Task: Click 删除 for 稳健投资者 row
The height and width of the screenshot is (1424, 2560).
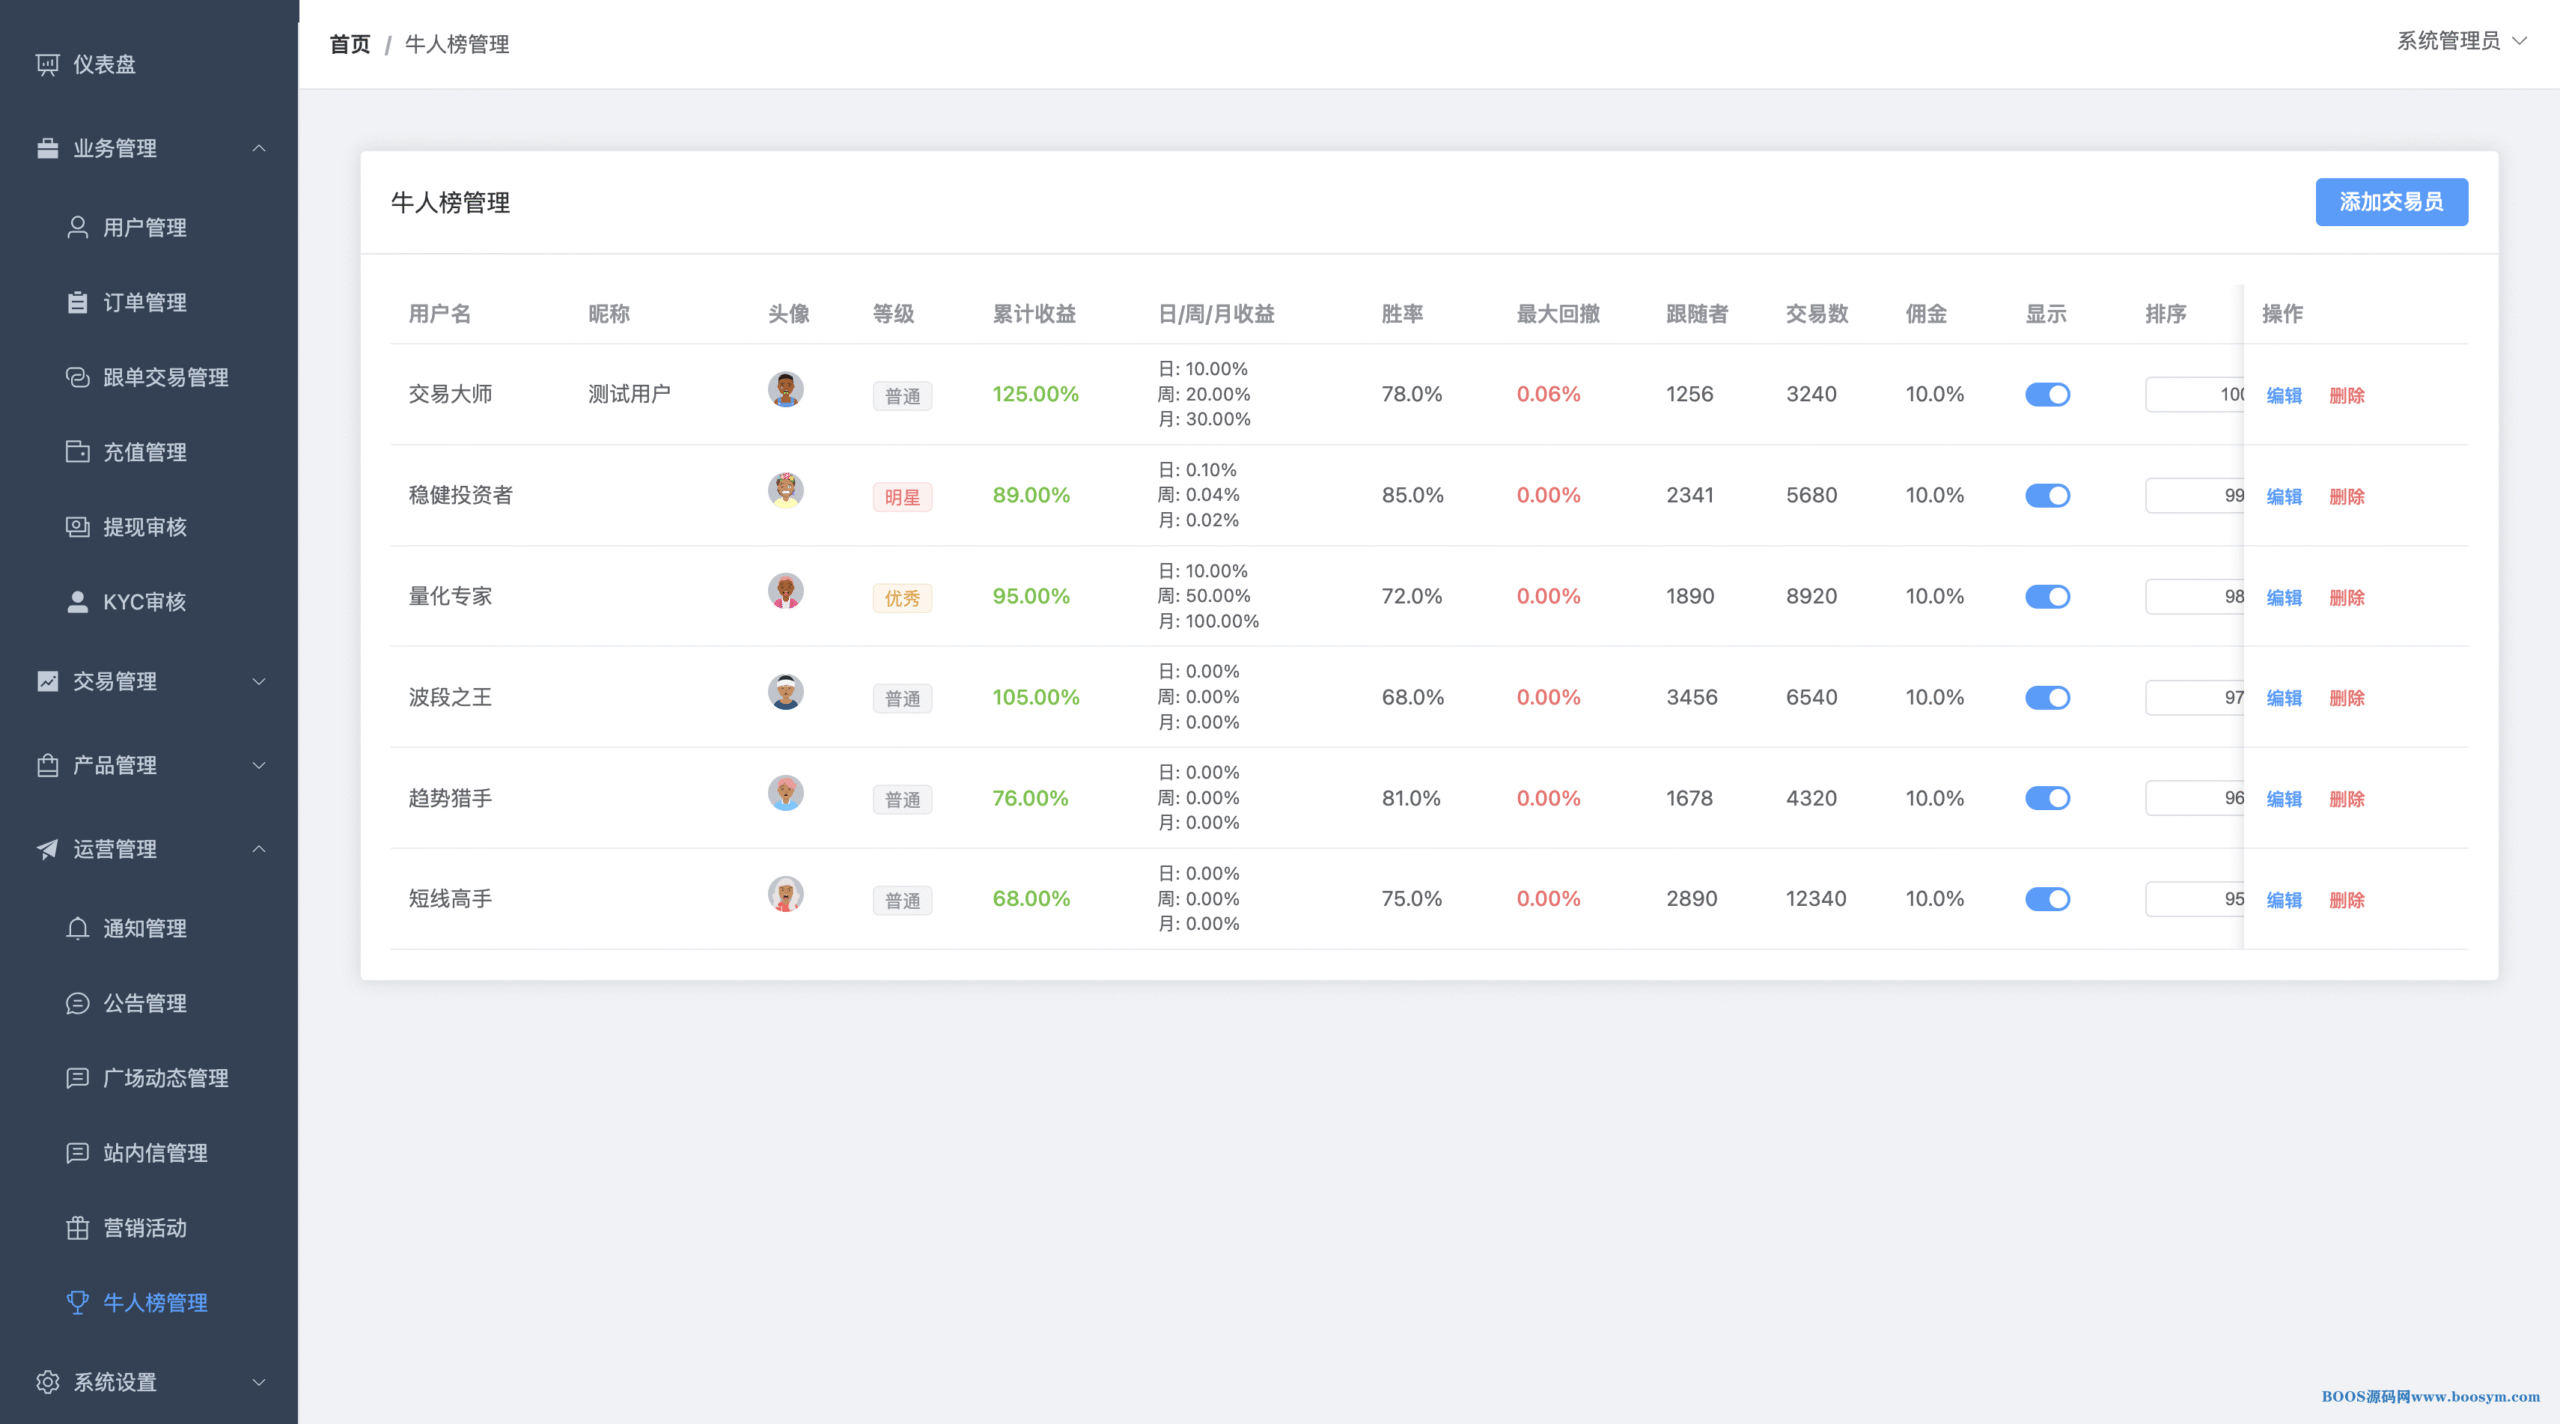Action: (x=2346, y=497)
